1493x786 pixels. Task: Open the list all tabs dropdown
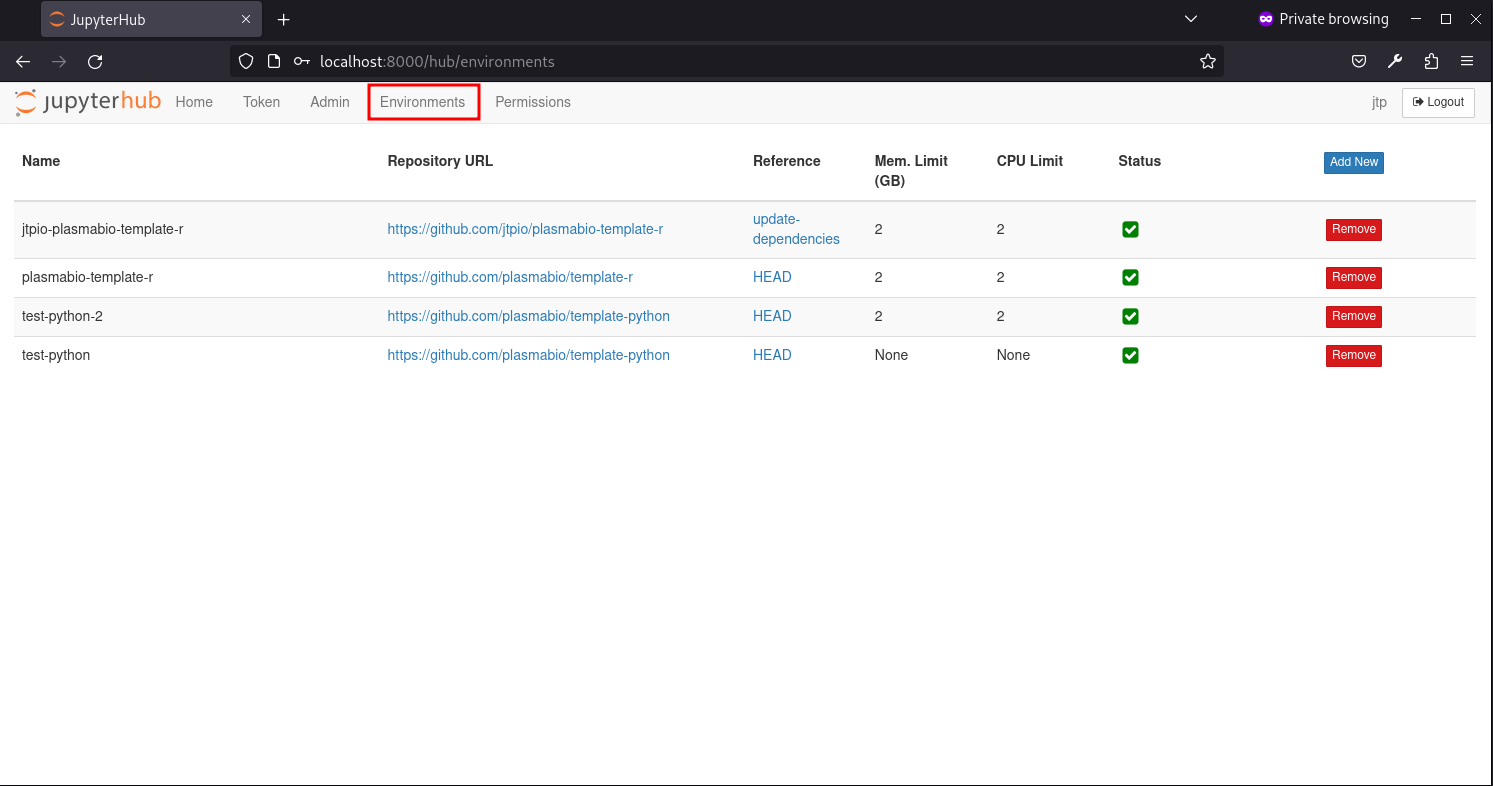1190,19
